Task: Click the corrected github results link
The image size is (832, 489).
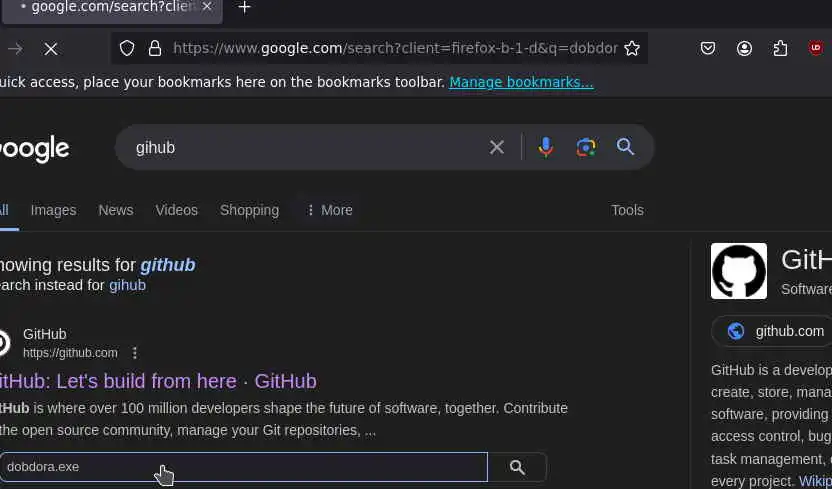Action: 168,265
